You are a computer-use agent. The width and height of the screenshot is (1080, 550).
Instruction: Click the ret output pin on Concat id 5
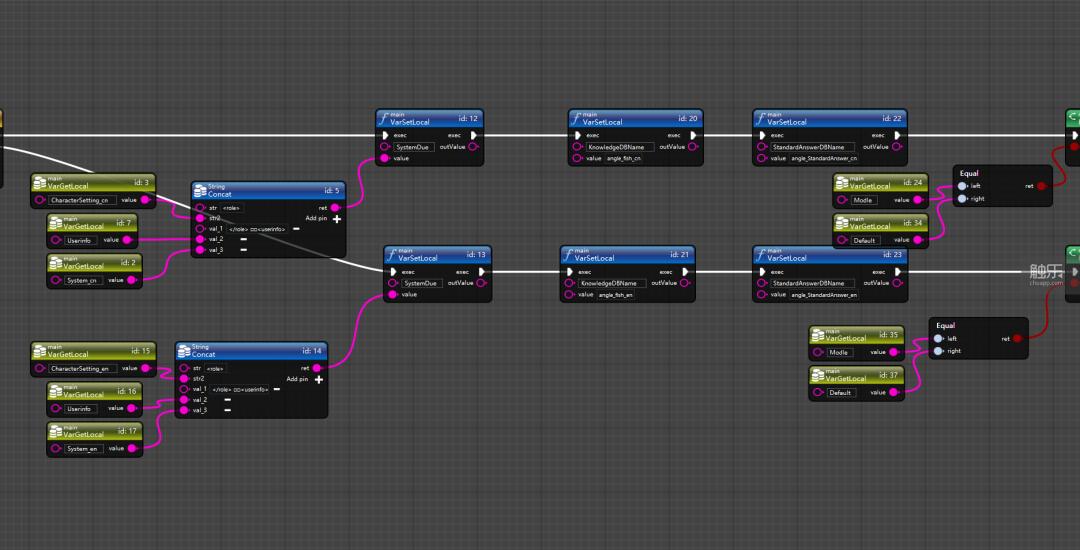tap(334, 208)
